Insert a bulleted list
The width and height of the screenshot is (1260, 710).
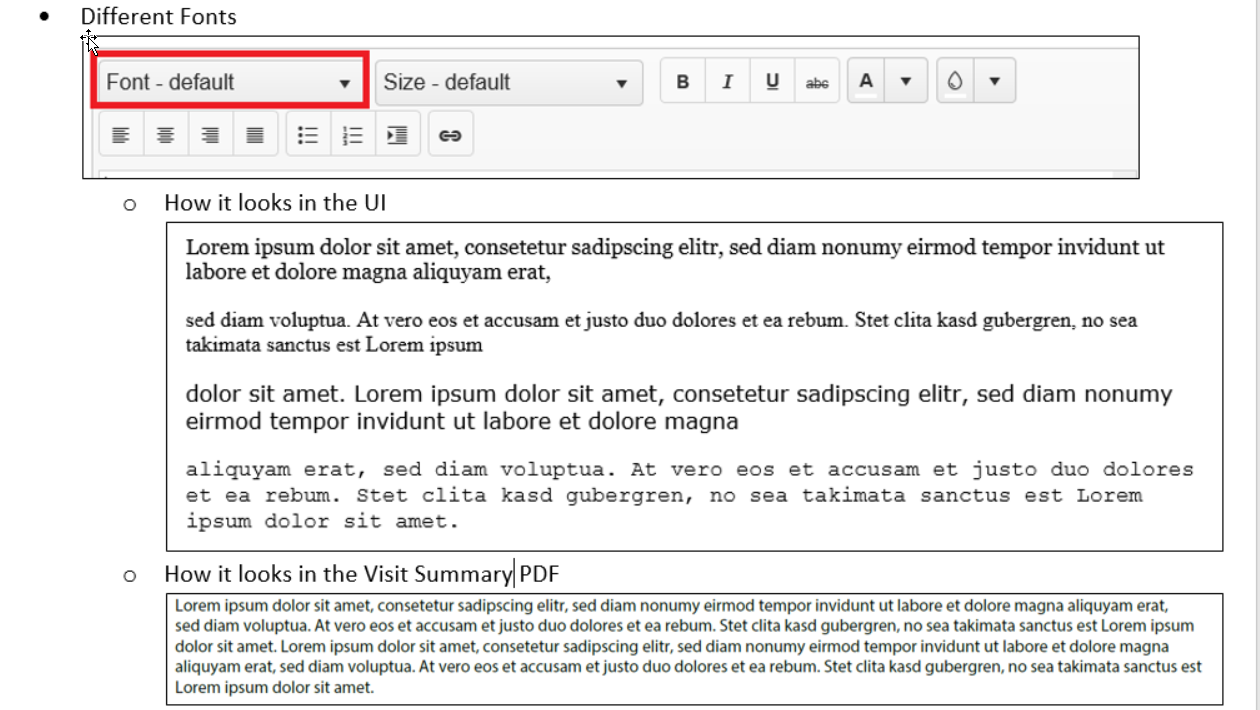(x=308, y=135)
